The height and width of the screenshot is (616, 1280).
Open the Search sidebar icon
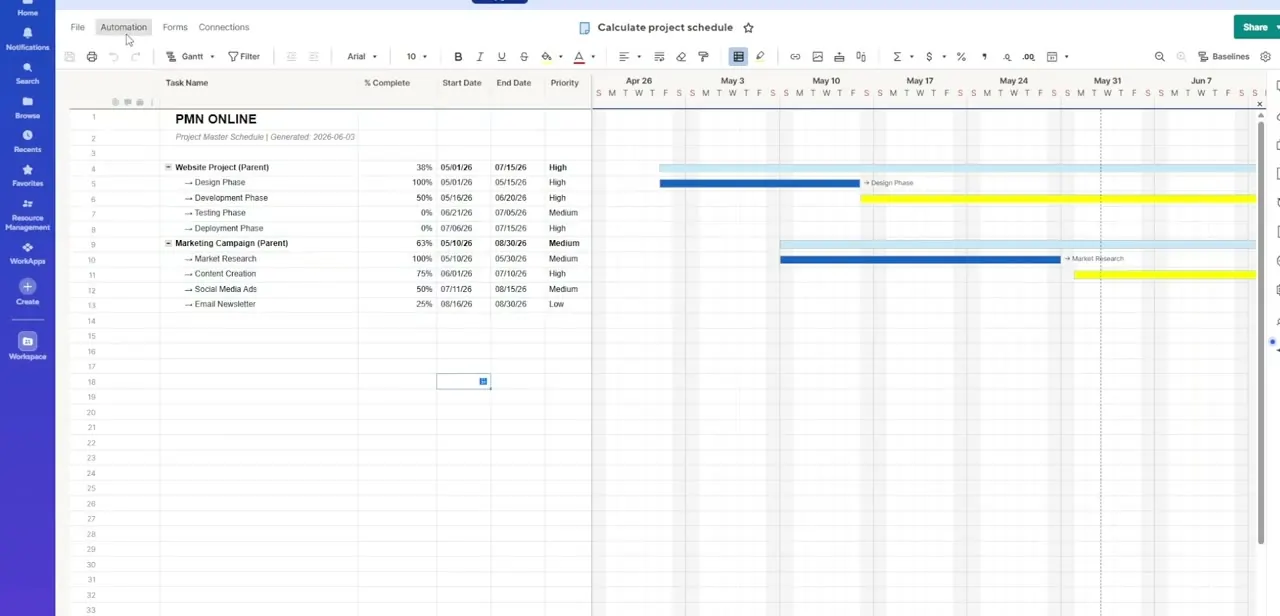(x=27, y=74)
